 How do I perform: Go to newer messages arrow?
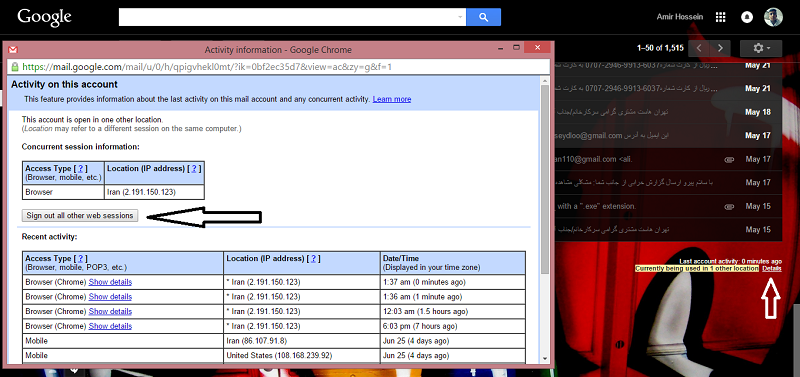698,48
